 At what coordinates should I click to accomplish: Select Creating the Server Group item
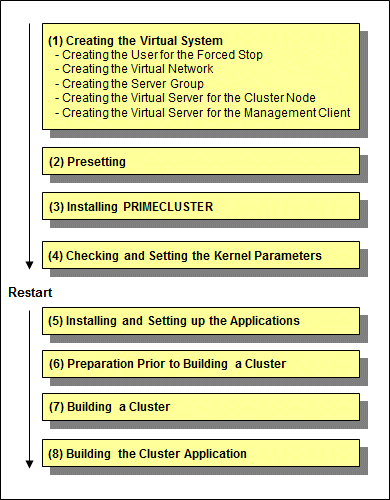click(129, 84)
